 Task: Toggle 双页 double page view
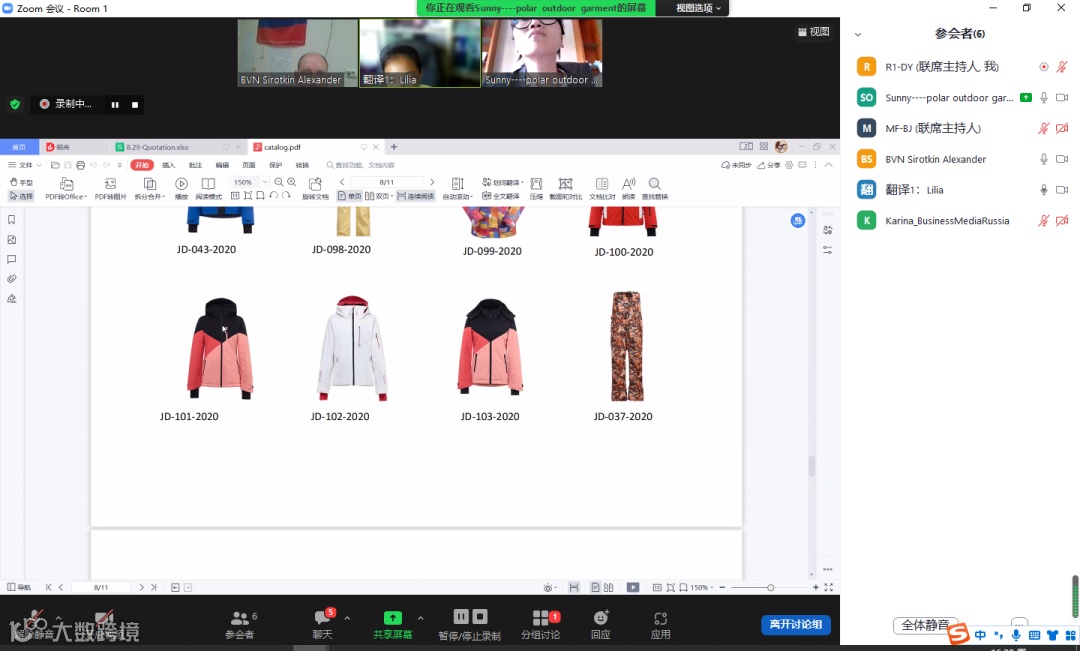coord(377,196)
